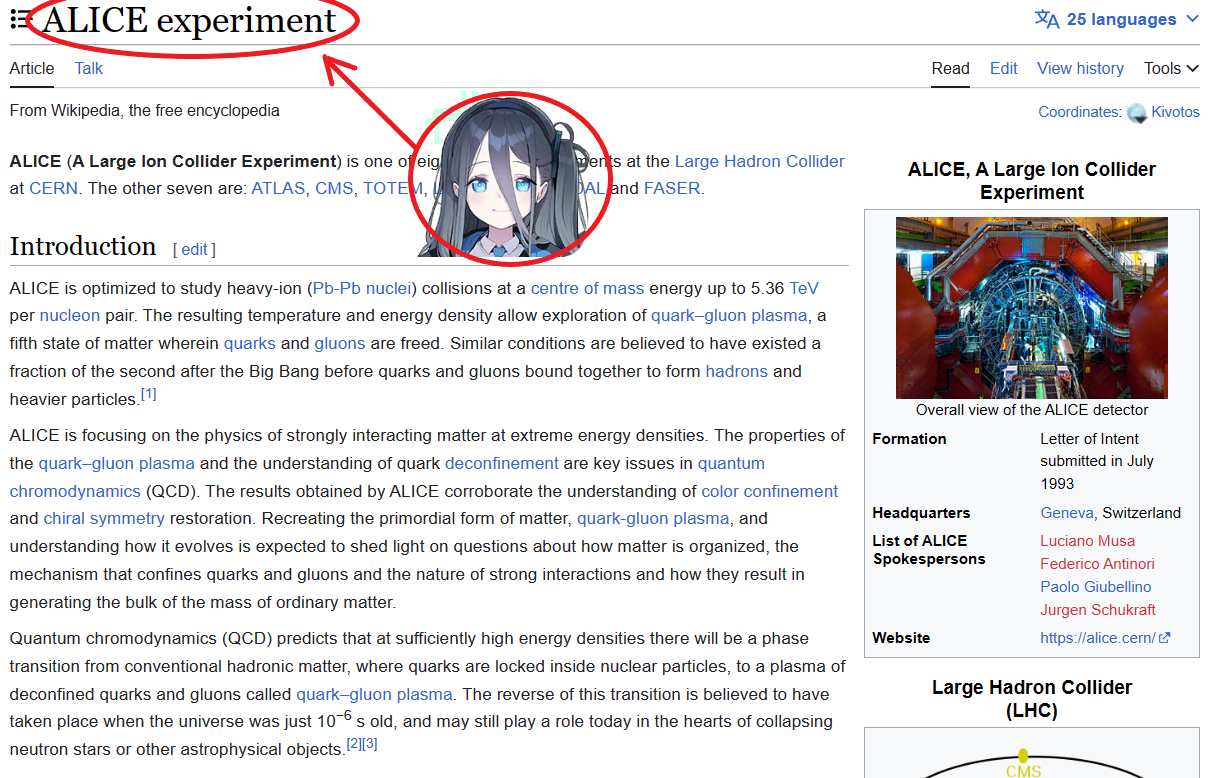Open the FASER experiment link
The height and width of the screenshot is (778, 1217).
pyautogui.click(x=672, y=188)
